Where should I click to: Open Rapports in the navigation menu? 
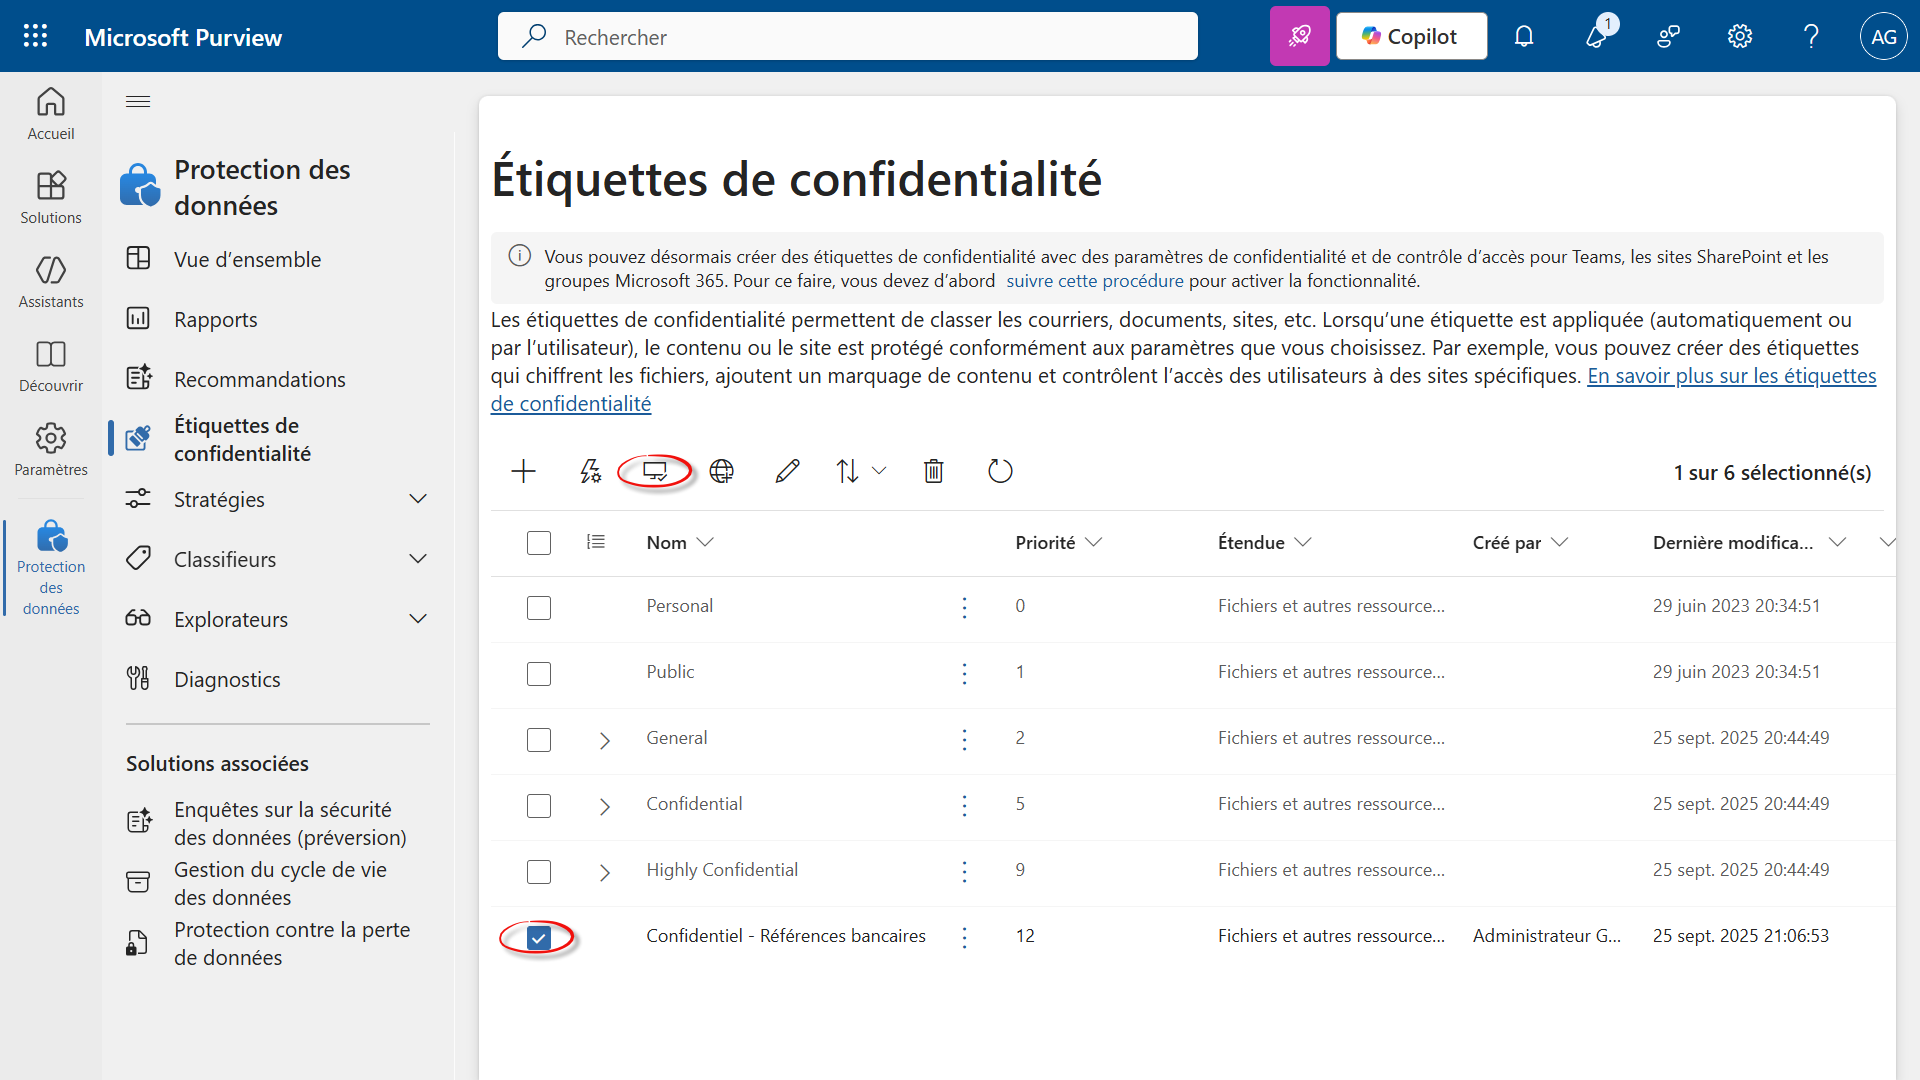(215, 319)
